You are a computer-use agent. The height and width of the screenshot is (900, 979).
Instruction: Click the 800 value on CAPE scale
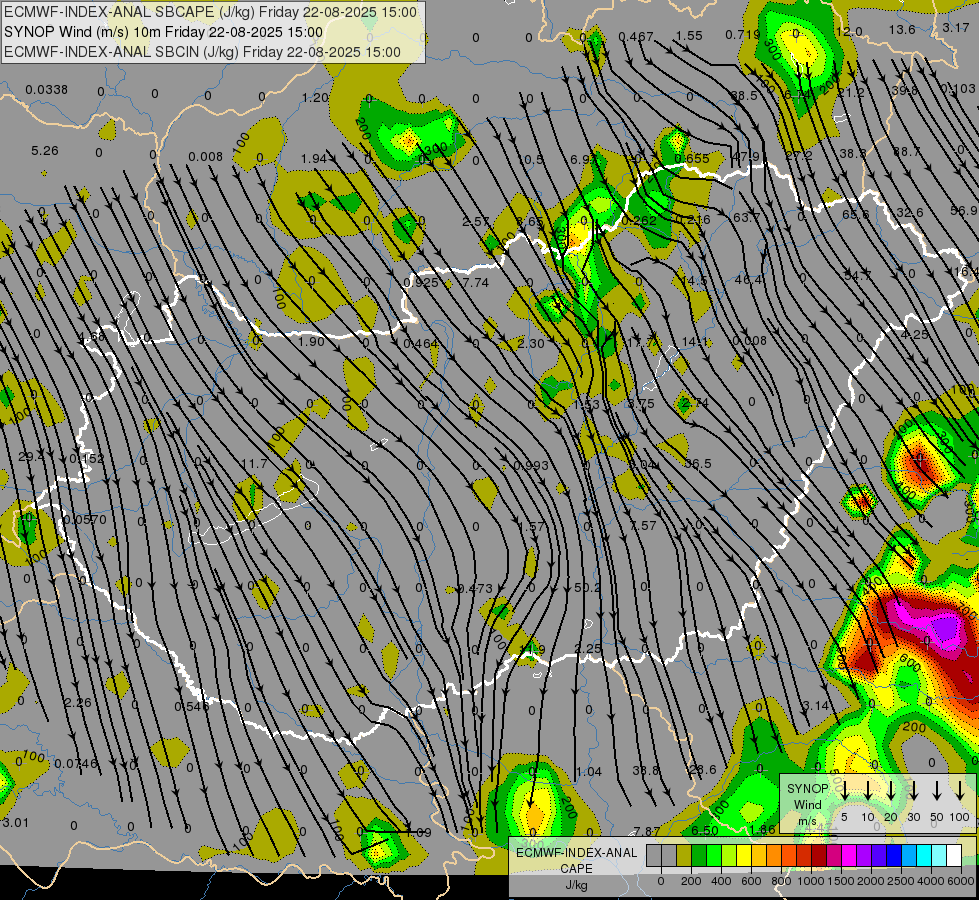click(x=781, y=881)
